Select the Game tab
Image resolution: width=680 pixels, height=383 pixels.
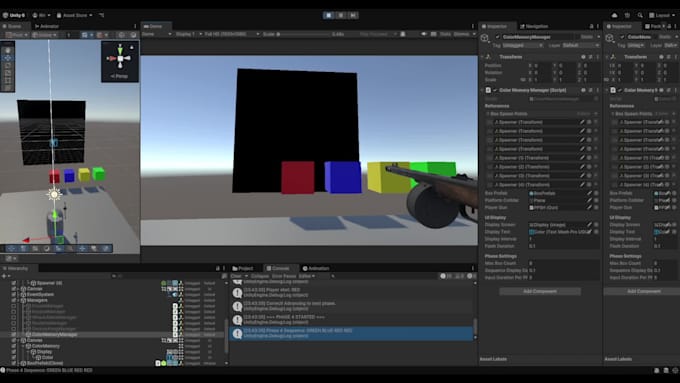(156, 26)
